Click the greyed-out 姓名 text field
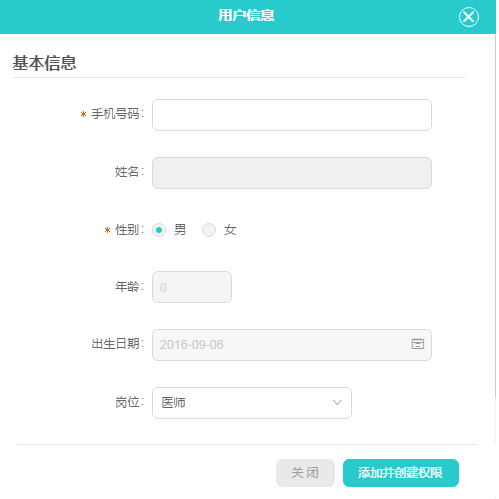 click(292, 173)
